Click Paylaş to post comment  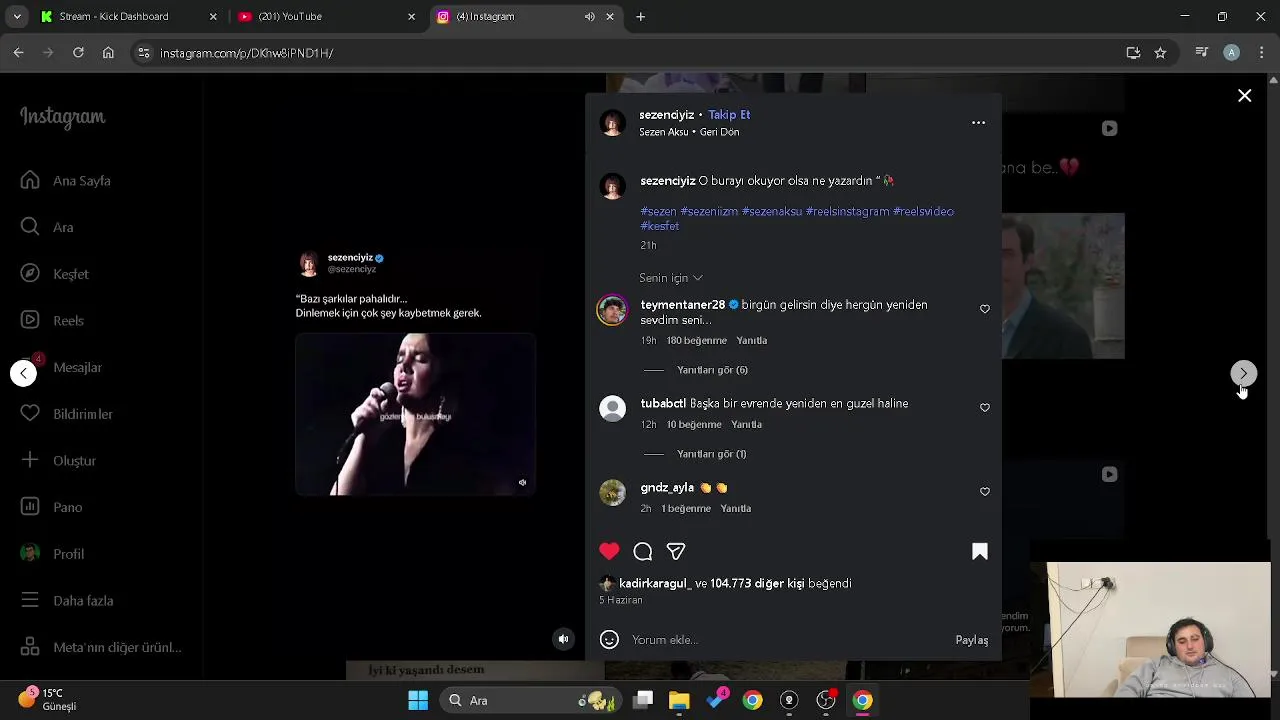pos(971,640)
